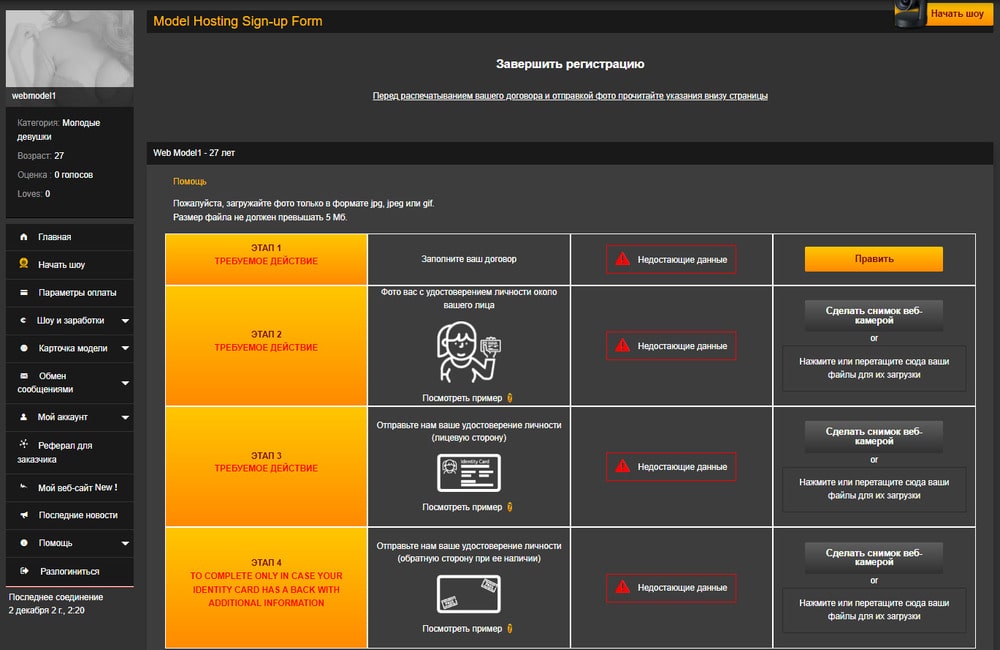The image size is (1000, 650).
Task: Expand the Мой аккаунт submenu arrow
Action: click(x=125, y=417)
